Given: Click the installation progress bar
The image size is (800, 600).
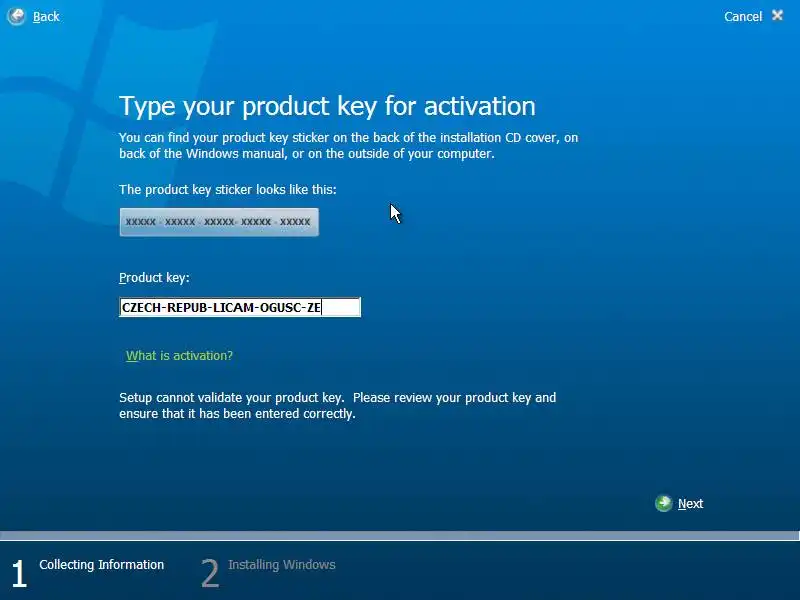Looking at the screenshot, I should tap(400, 535).
